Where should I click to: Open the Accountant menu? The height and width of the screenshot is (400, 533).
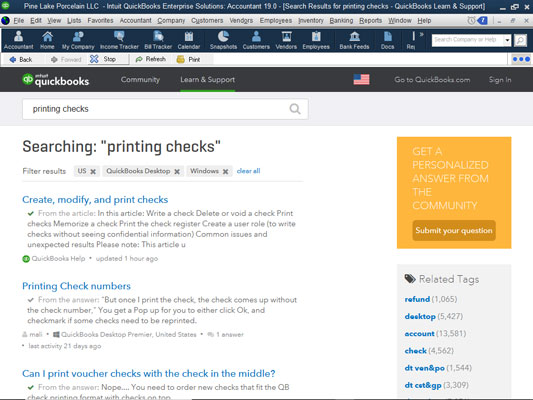[x=135, y=20]
